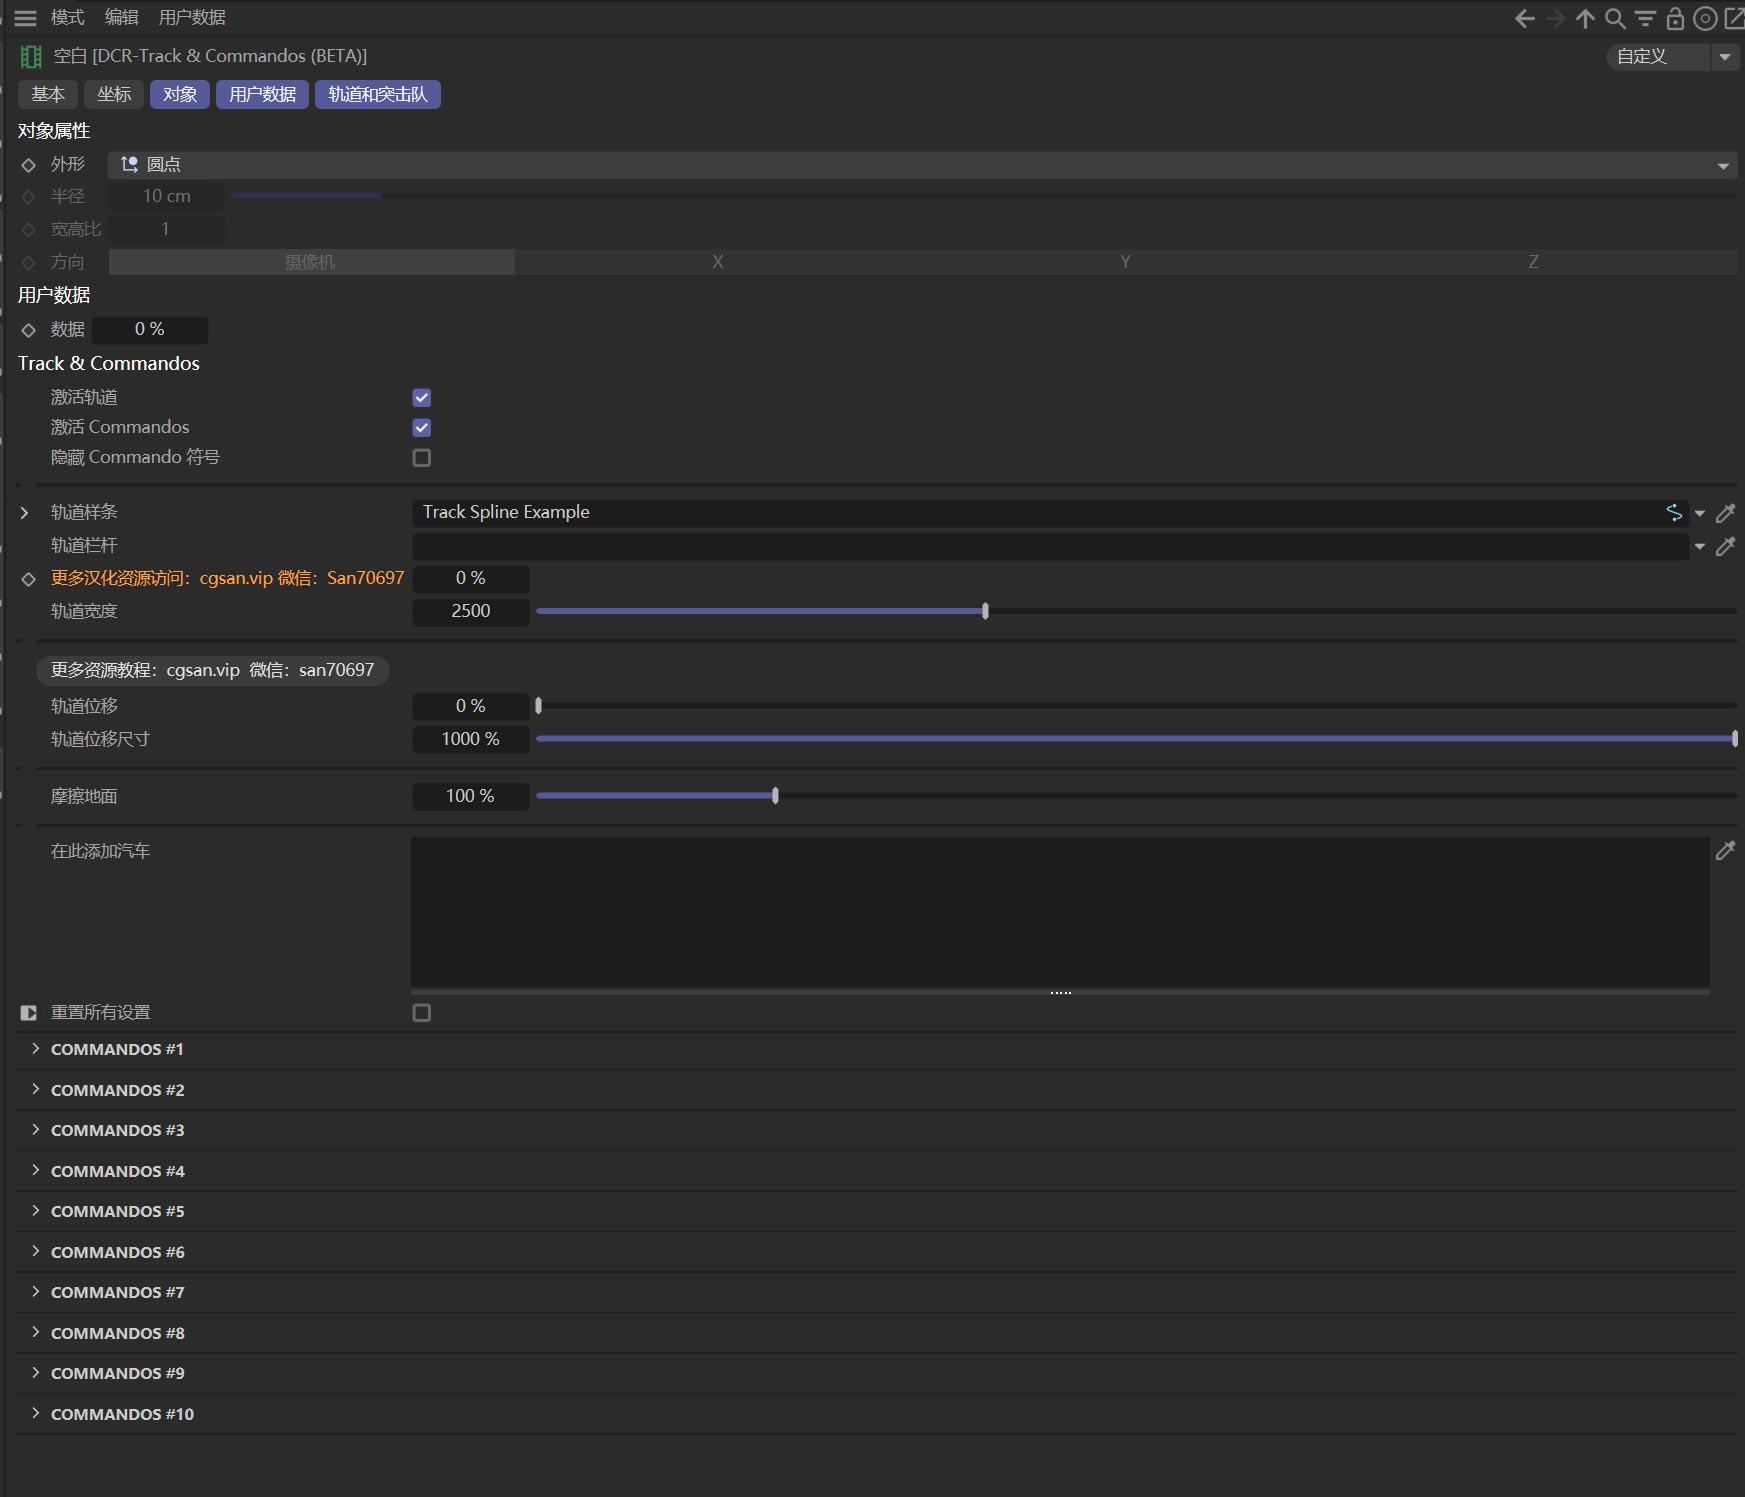Screen dimensions: 1745x1497
Task: Click the eyedropper picker for 轨道样条
Action: pyautogui.click(x=1725, y=513)
